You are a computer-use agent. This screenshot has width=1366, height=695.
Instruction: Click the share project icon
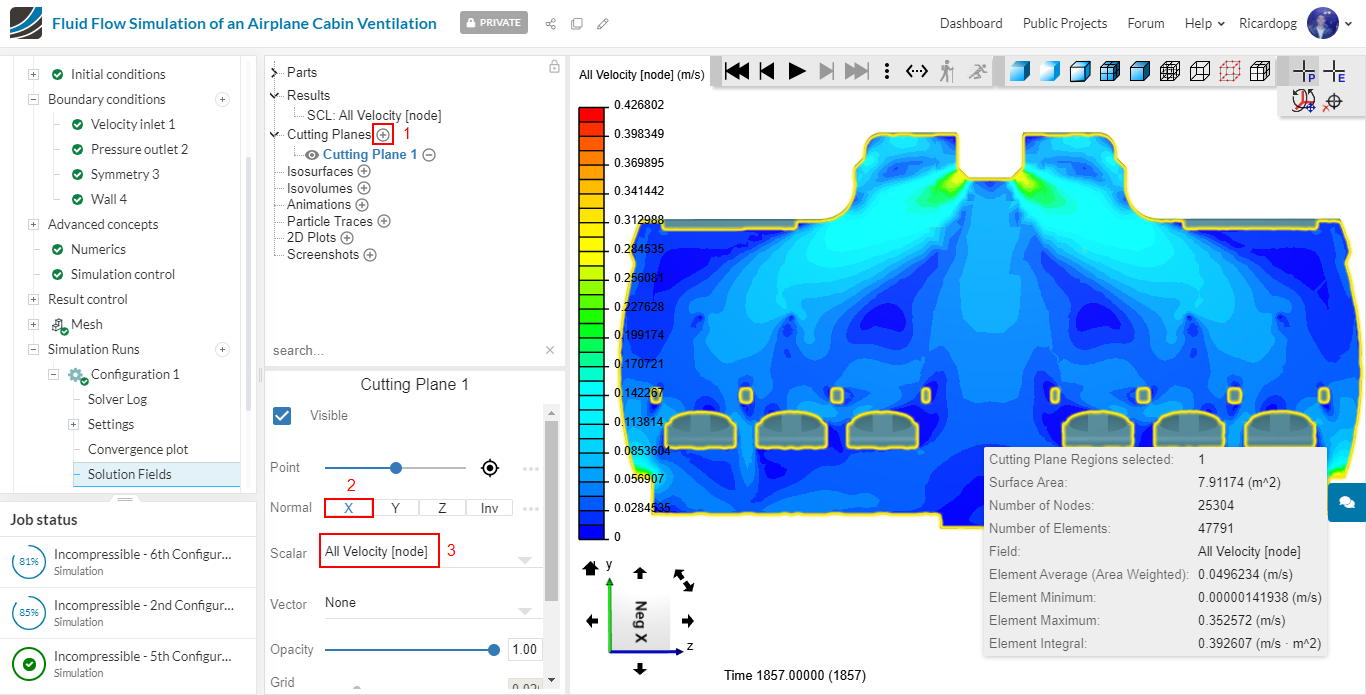click(550, 23)
